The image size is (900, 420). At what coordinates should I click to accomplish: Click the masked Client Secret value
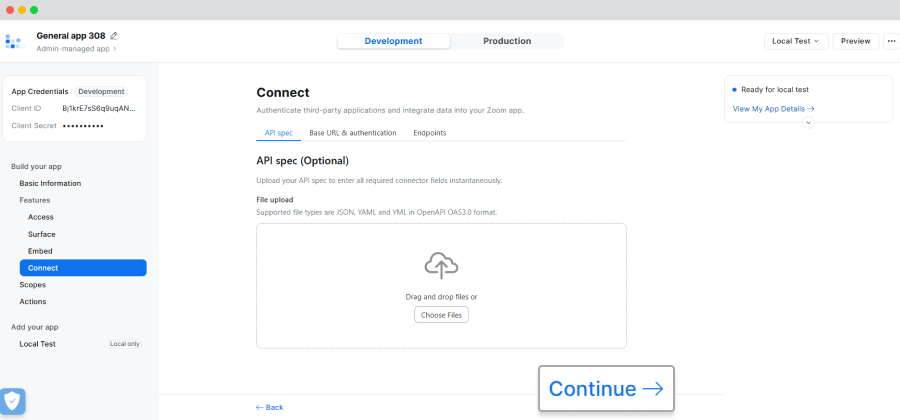point(83,126)
